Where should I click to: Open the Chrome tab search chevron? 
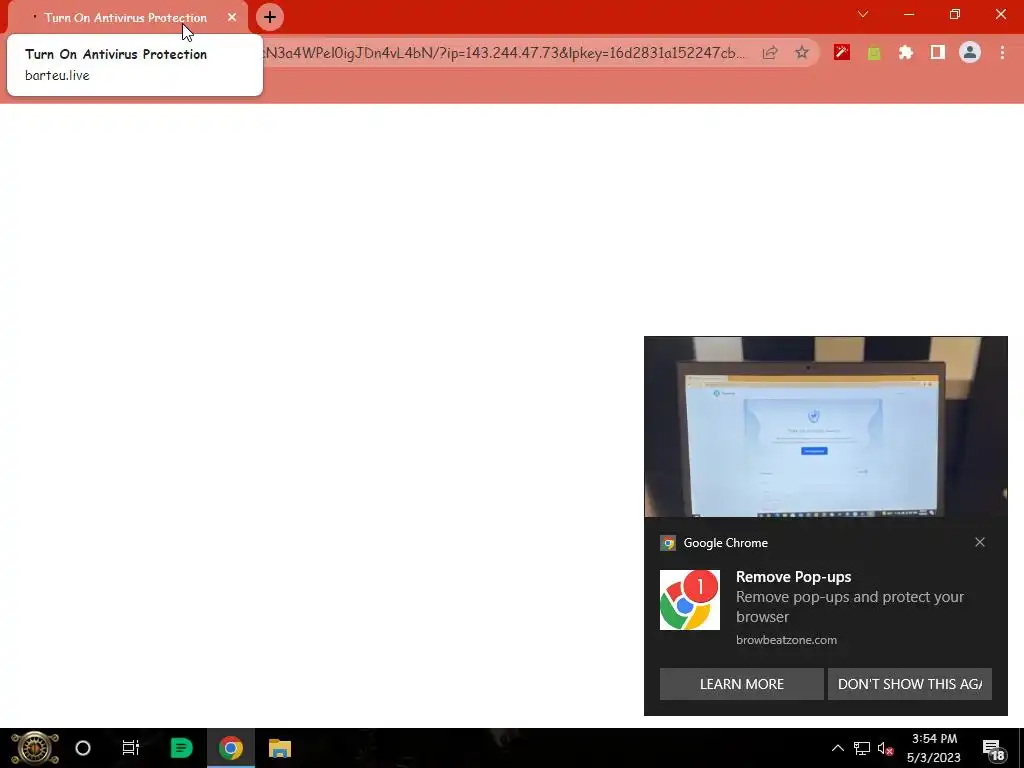pos(863,14)
